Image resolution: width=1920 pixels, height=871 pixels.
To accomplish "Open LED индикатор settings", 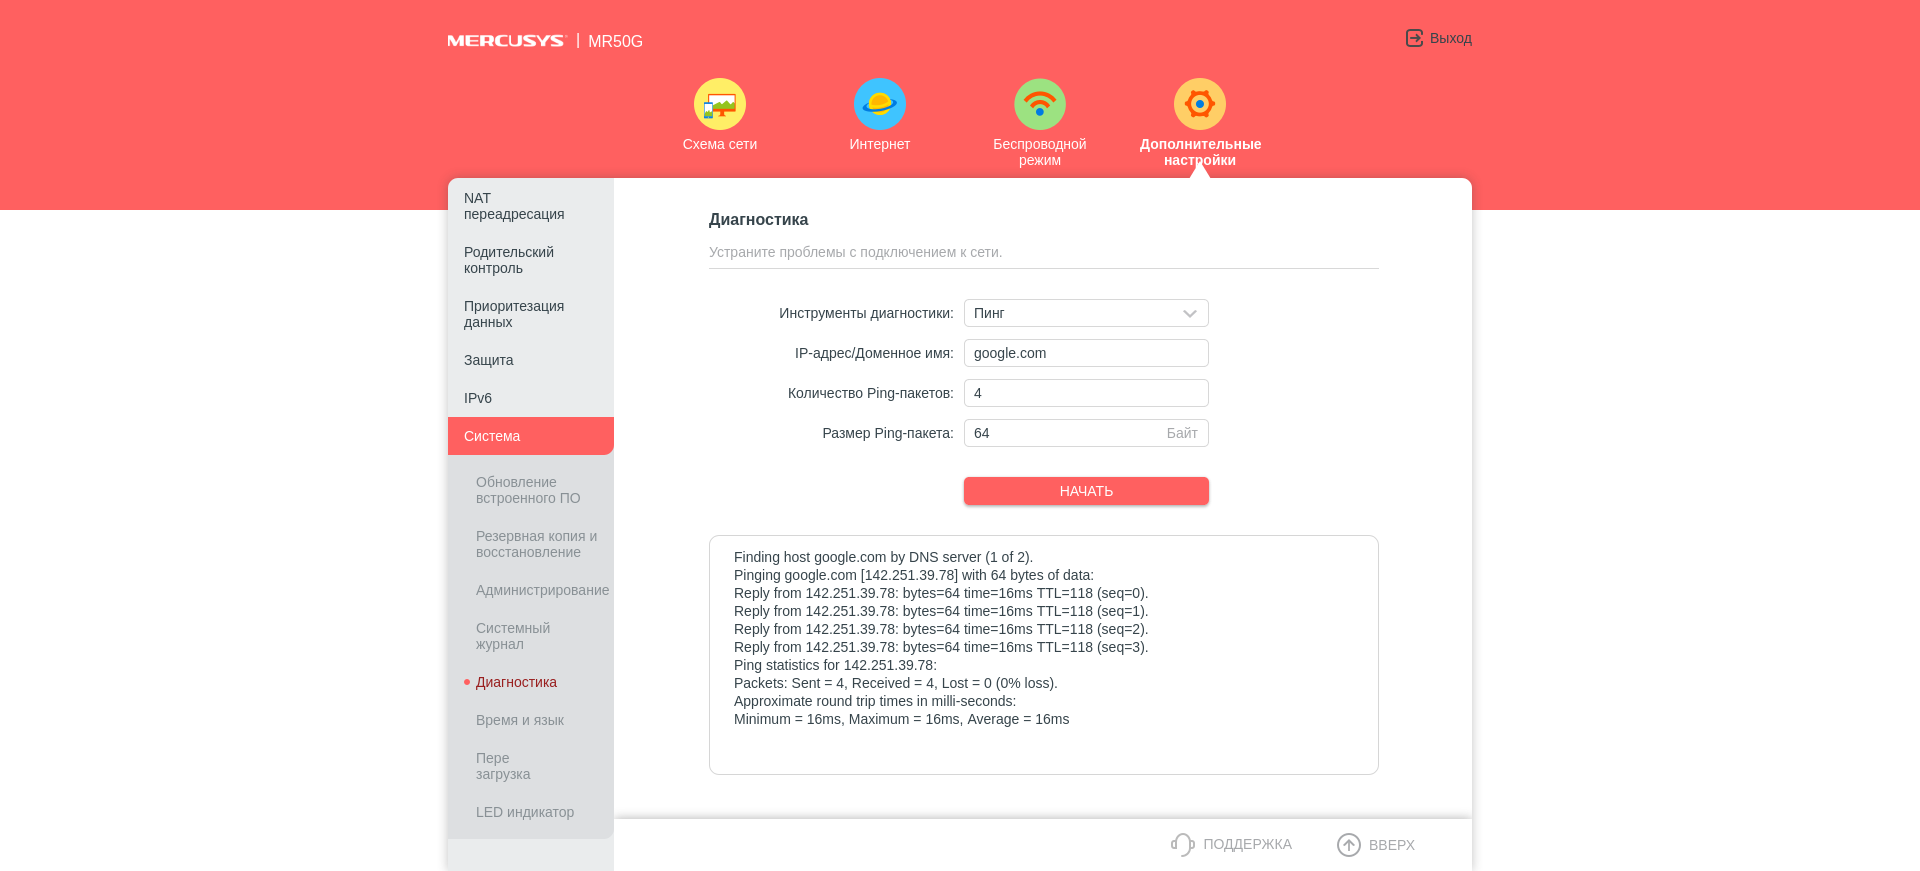I will click(x=525, y=812).
